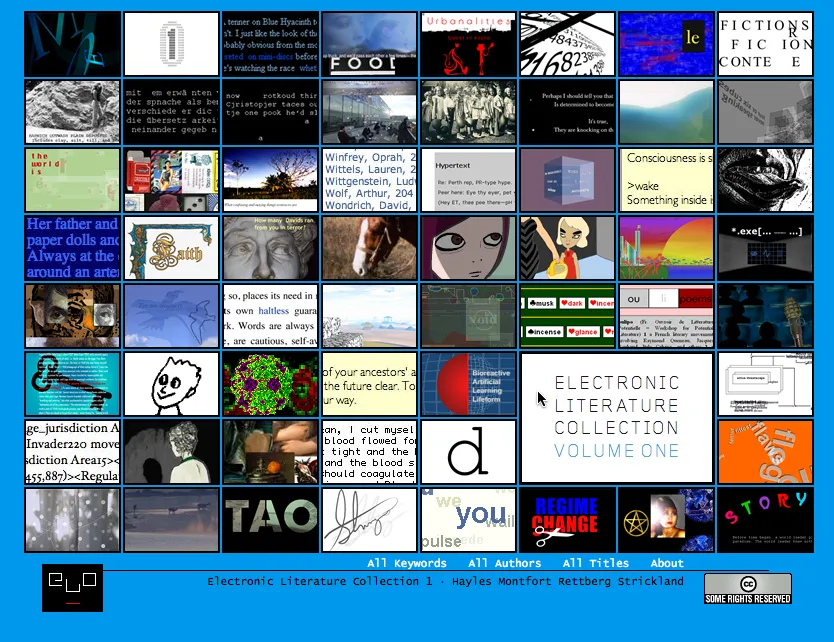This screenshot has height=642, width=834.
Task: Open the All Keywords link
Action: (406, 564)
